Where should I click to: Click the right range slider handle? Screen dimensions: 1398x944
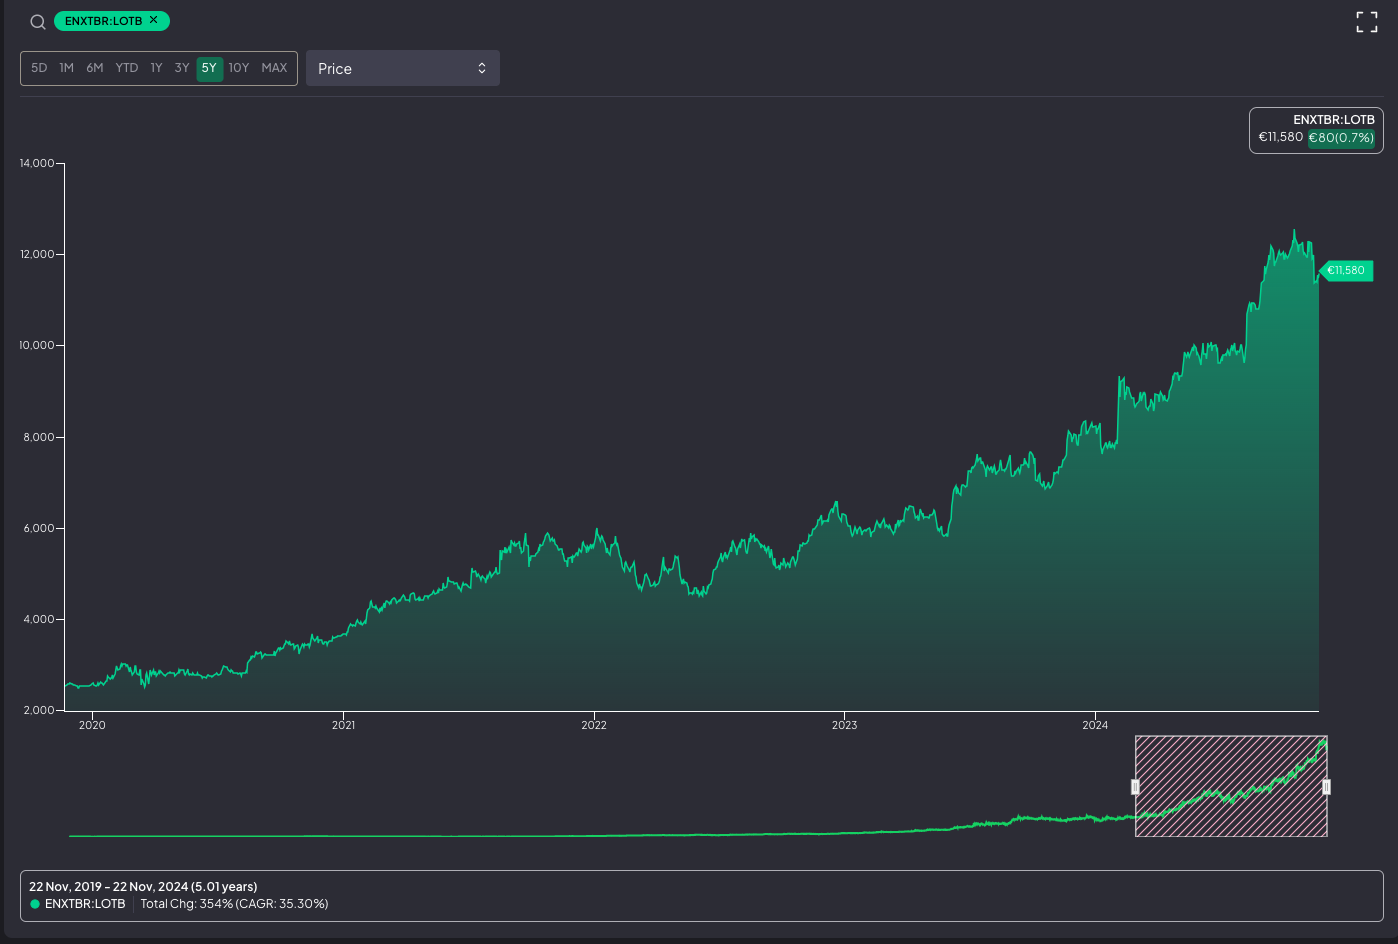pyautogui.click(x=1327, y=787)
